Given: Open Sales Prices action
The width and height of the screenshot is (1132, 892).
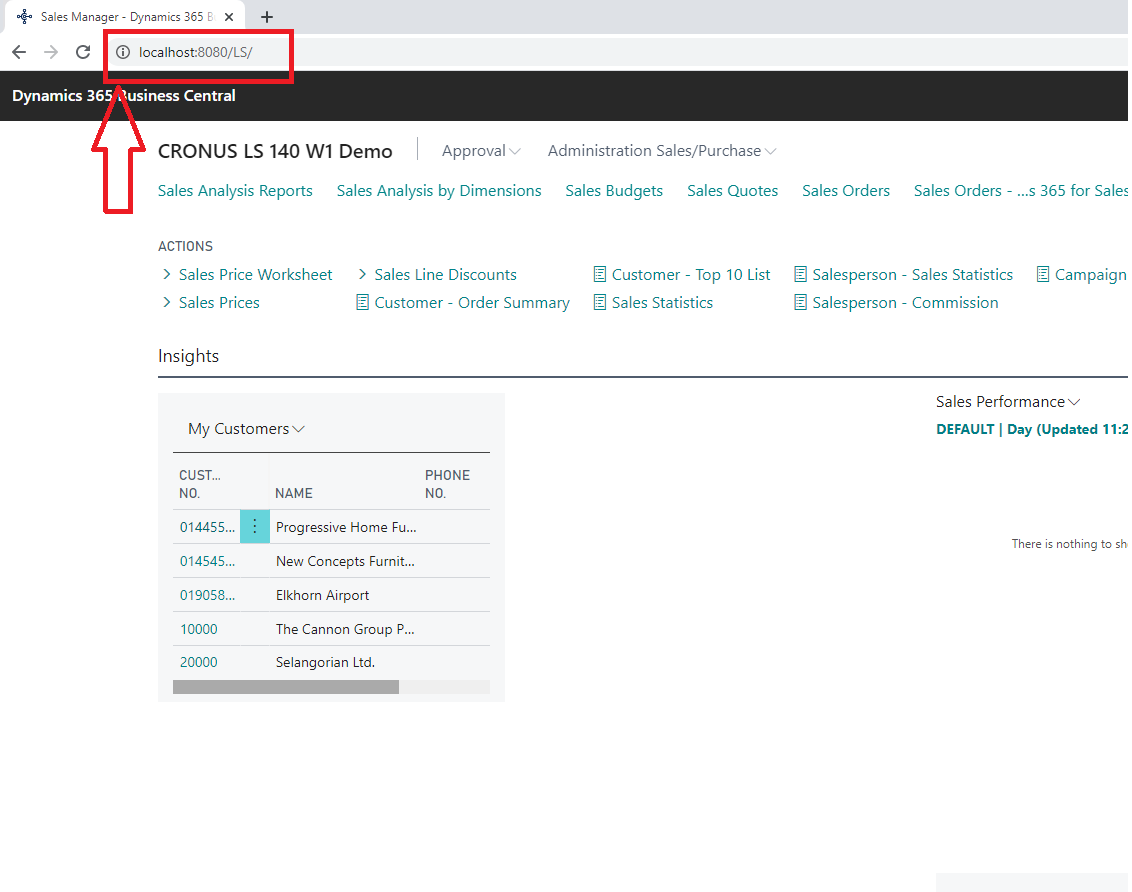Looking at the screenshot, I should 219,303.
